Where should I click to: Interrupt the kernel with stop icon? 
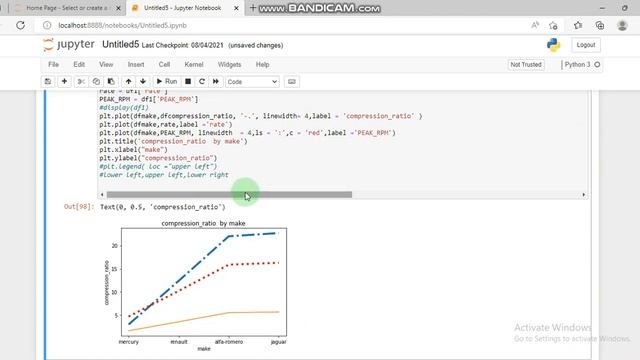[188, 82]
